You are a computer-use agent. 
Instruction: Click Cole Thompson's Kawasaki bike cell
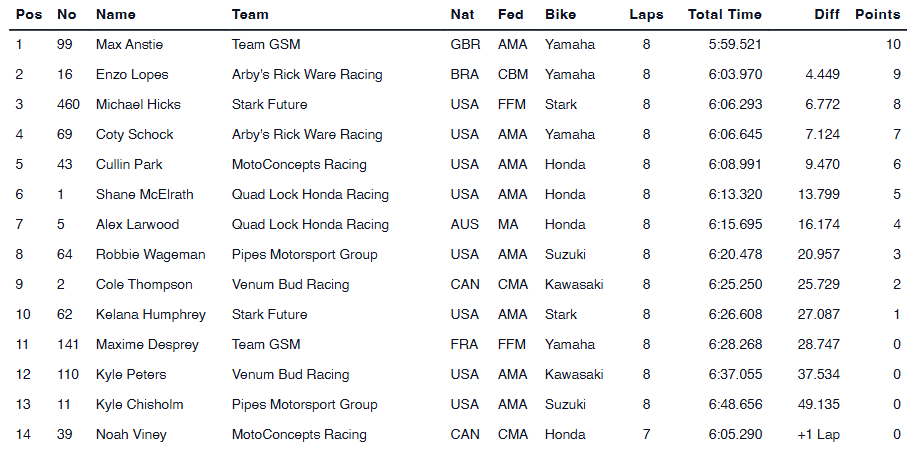click(x=574, y=285)
